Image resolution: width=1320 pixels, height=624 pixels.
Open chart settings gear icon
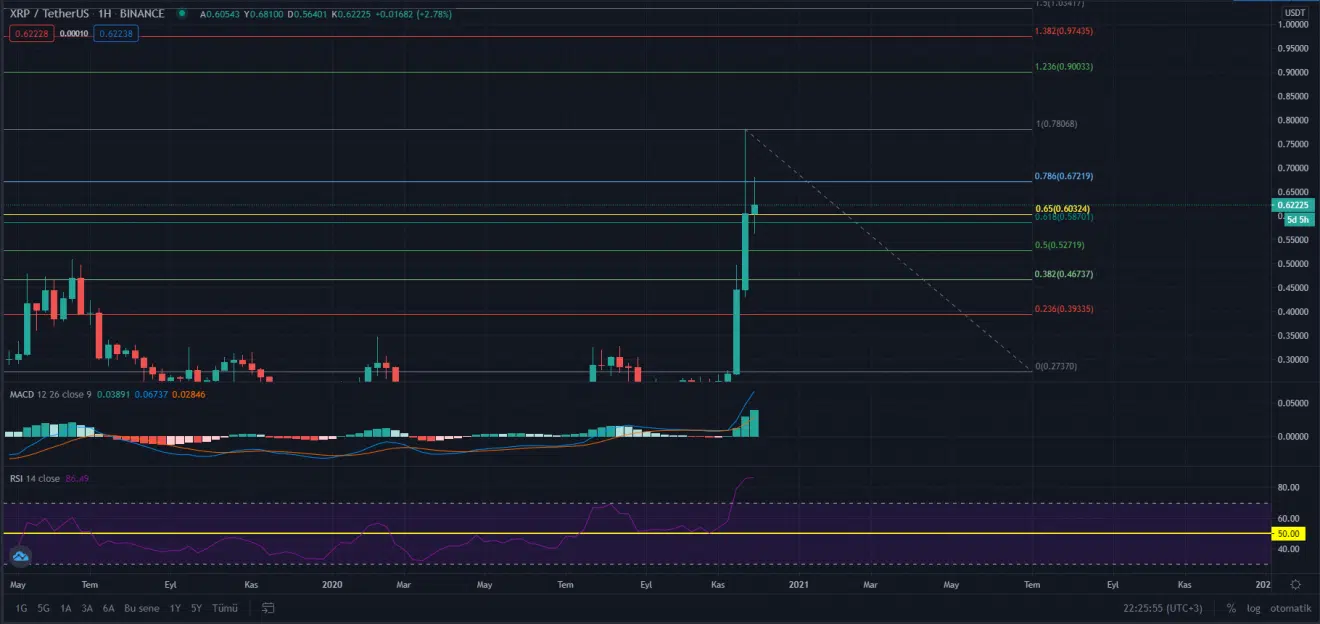pyautogui.click(x=1295, y=584)
